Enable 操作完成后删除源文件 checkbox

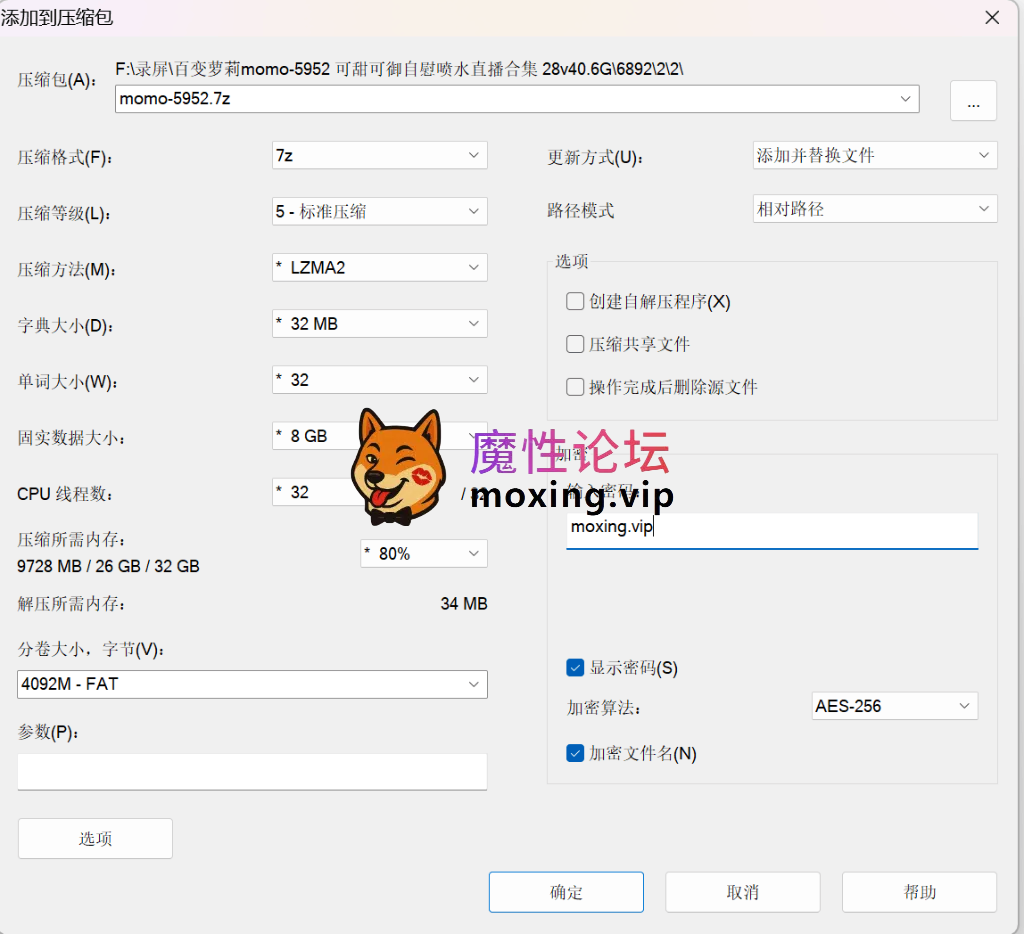(575, 387)
